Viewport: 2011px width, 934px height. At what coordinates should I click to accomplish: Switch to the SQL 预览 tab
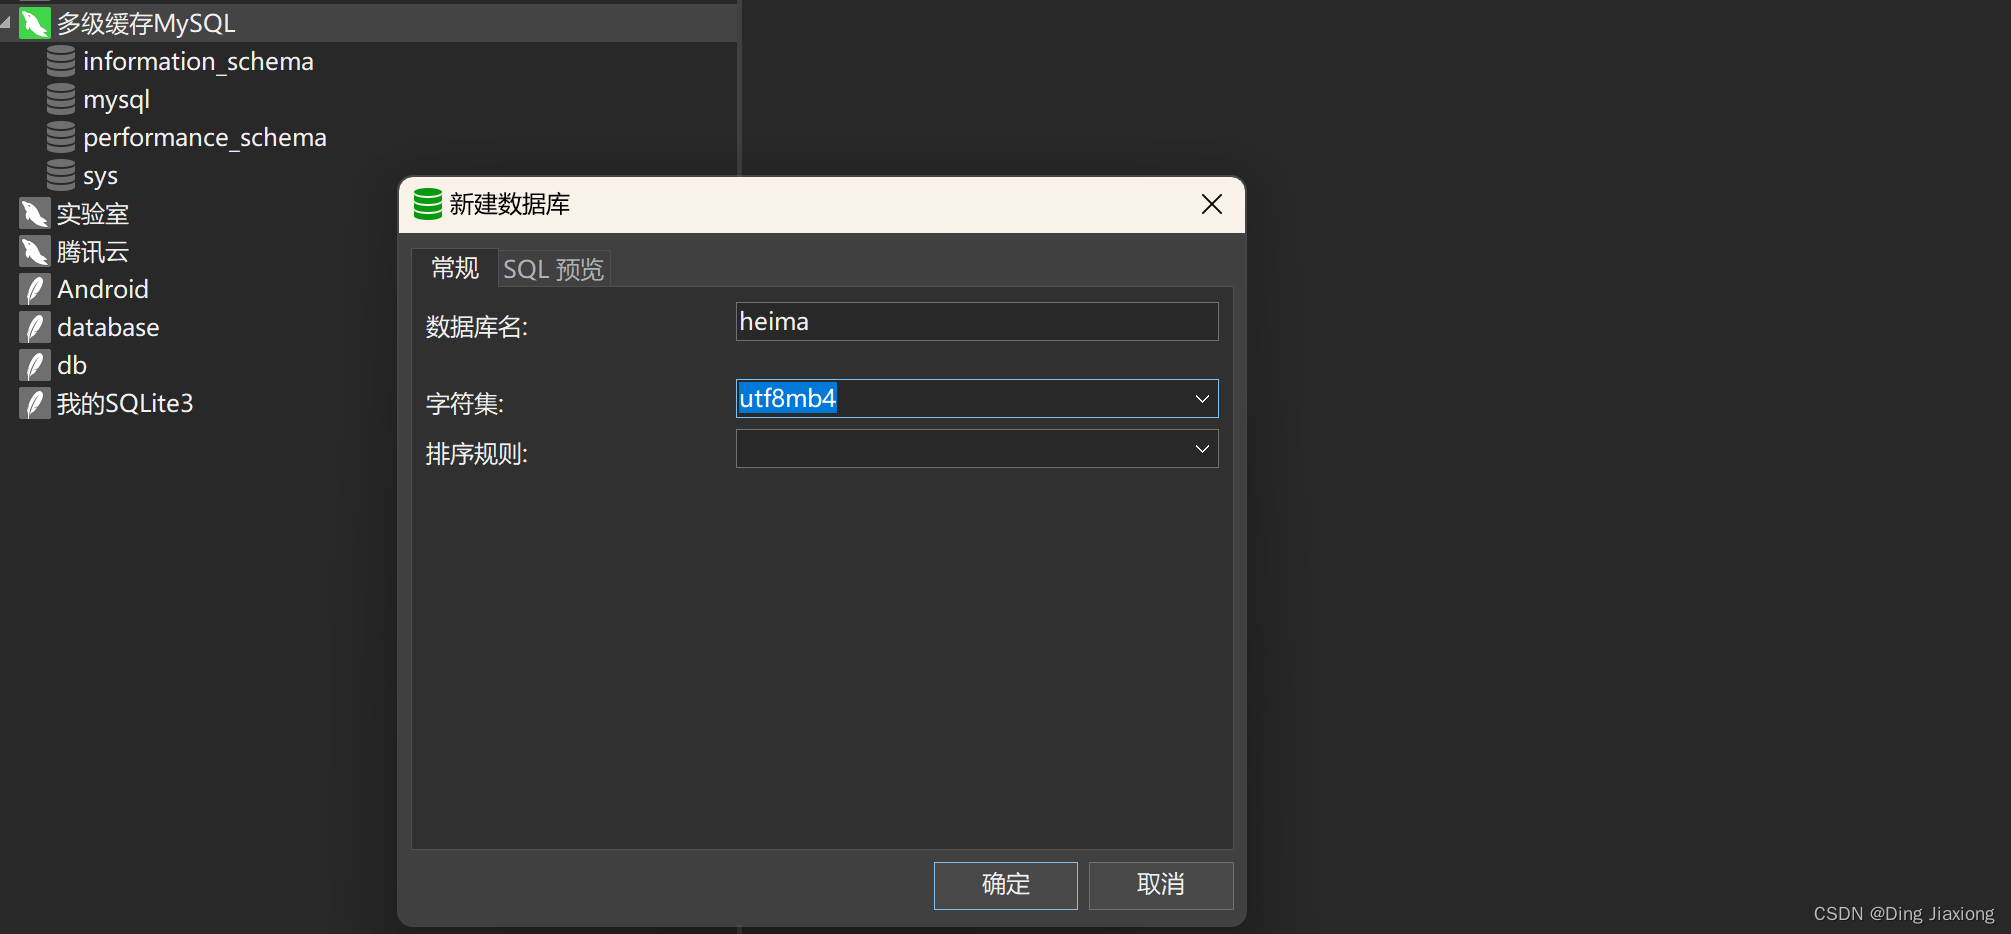tap(554, 269)
